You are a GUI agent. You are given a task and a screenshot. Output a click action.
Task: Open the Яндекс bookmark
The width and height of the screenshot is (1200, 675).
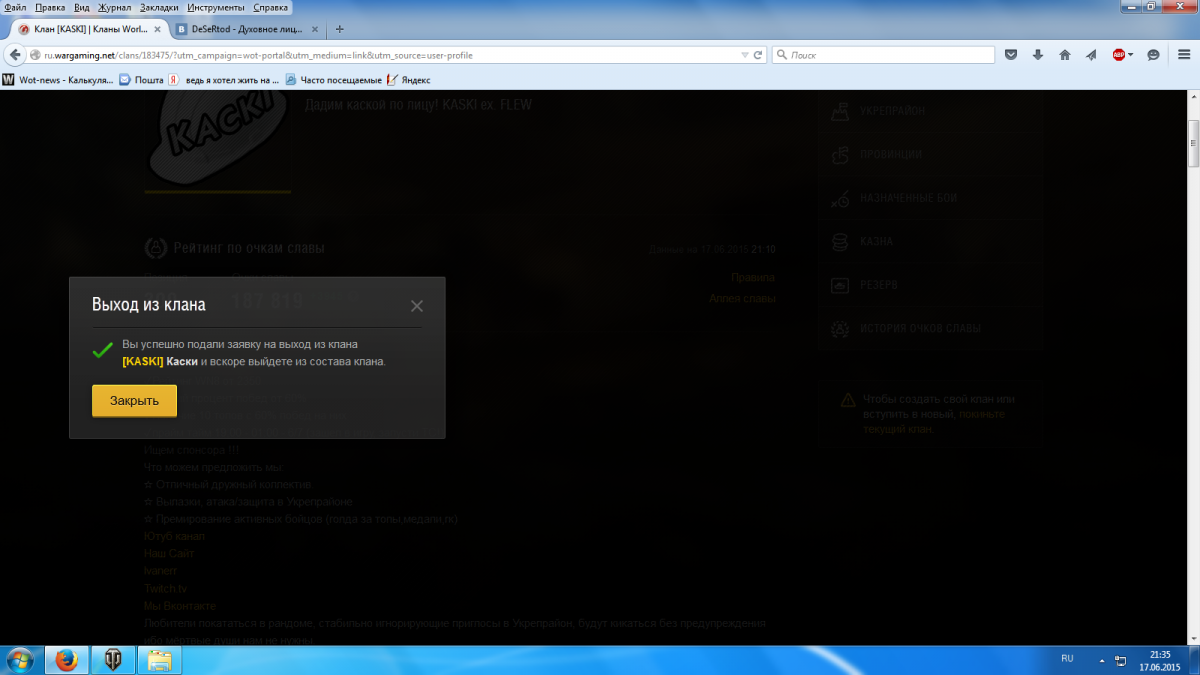[x=409, y=79]
